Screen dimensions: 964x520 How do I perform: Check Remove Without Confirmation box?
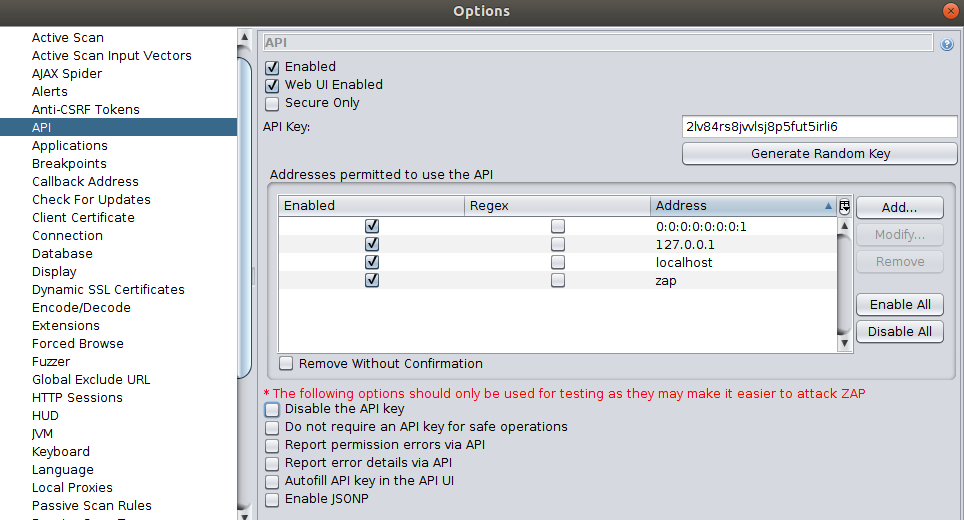(x=286, y=364)
